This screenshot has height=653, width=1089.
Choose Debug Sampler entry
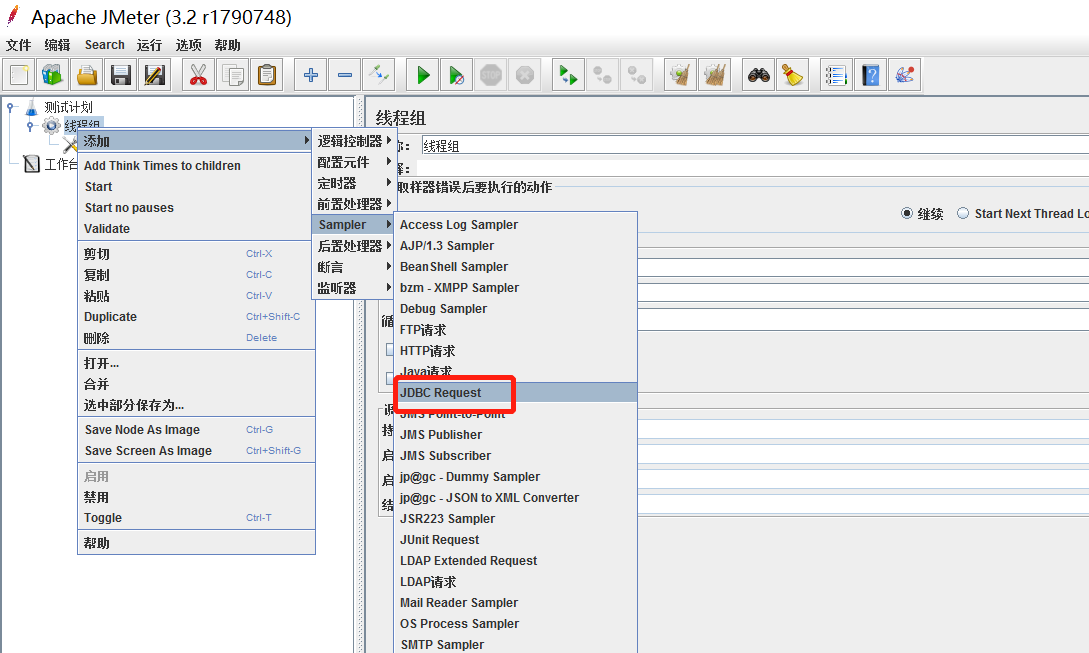(x=515, y=308)
